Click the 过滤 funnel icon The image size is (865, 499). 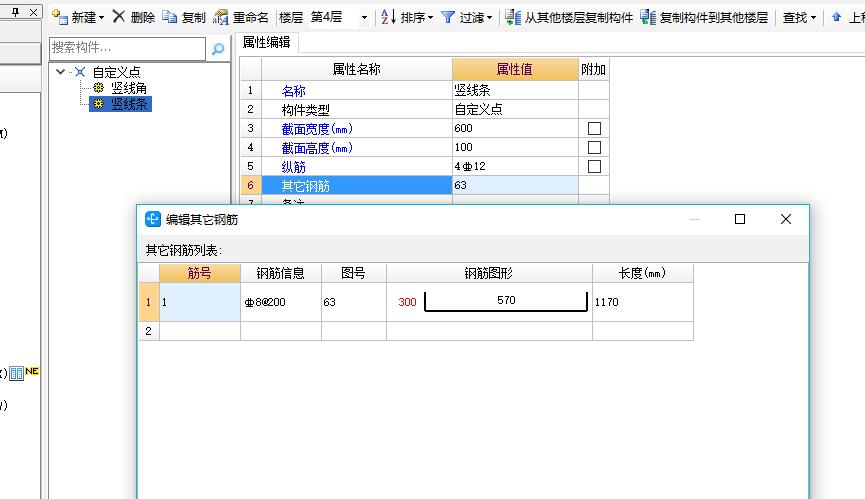click(x=448, y=18)
